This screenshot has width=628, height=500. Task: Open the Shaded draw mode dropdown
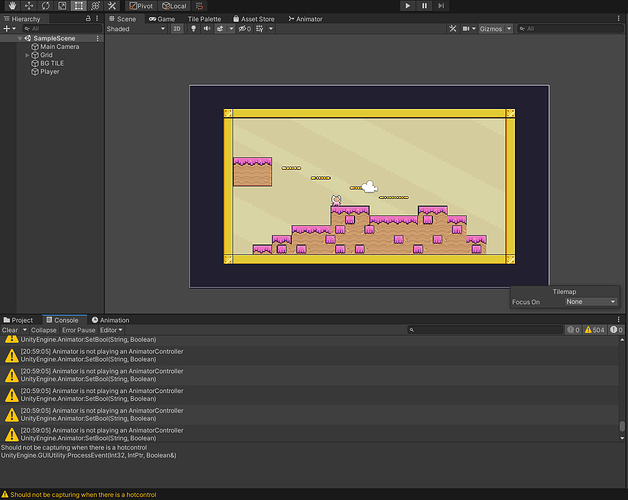136,29
